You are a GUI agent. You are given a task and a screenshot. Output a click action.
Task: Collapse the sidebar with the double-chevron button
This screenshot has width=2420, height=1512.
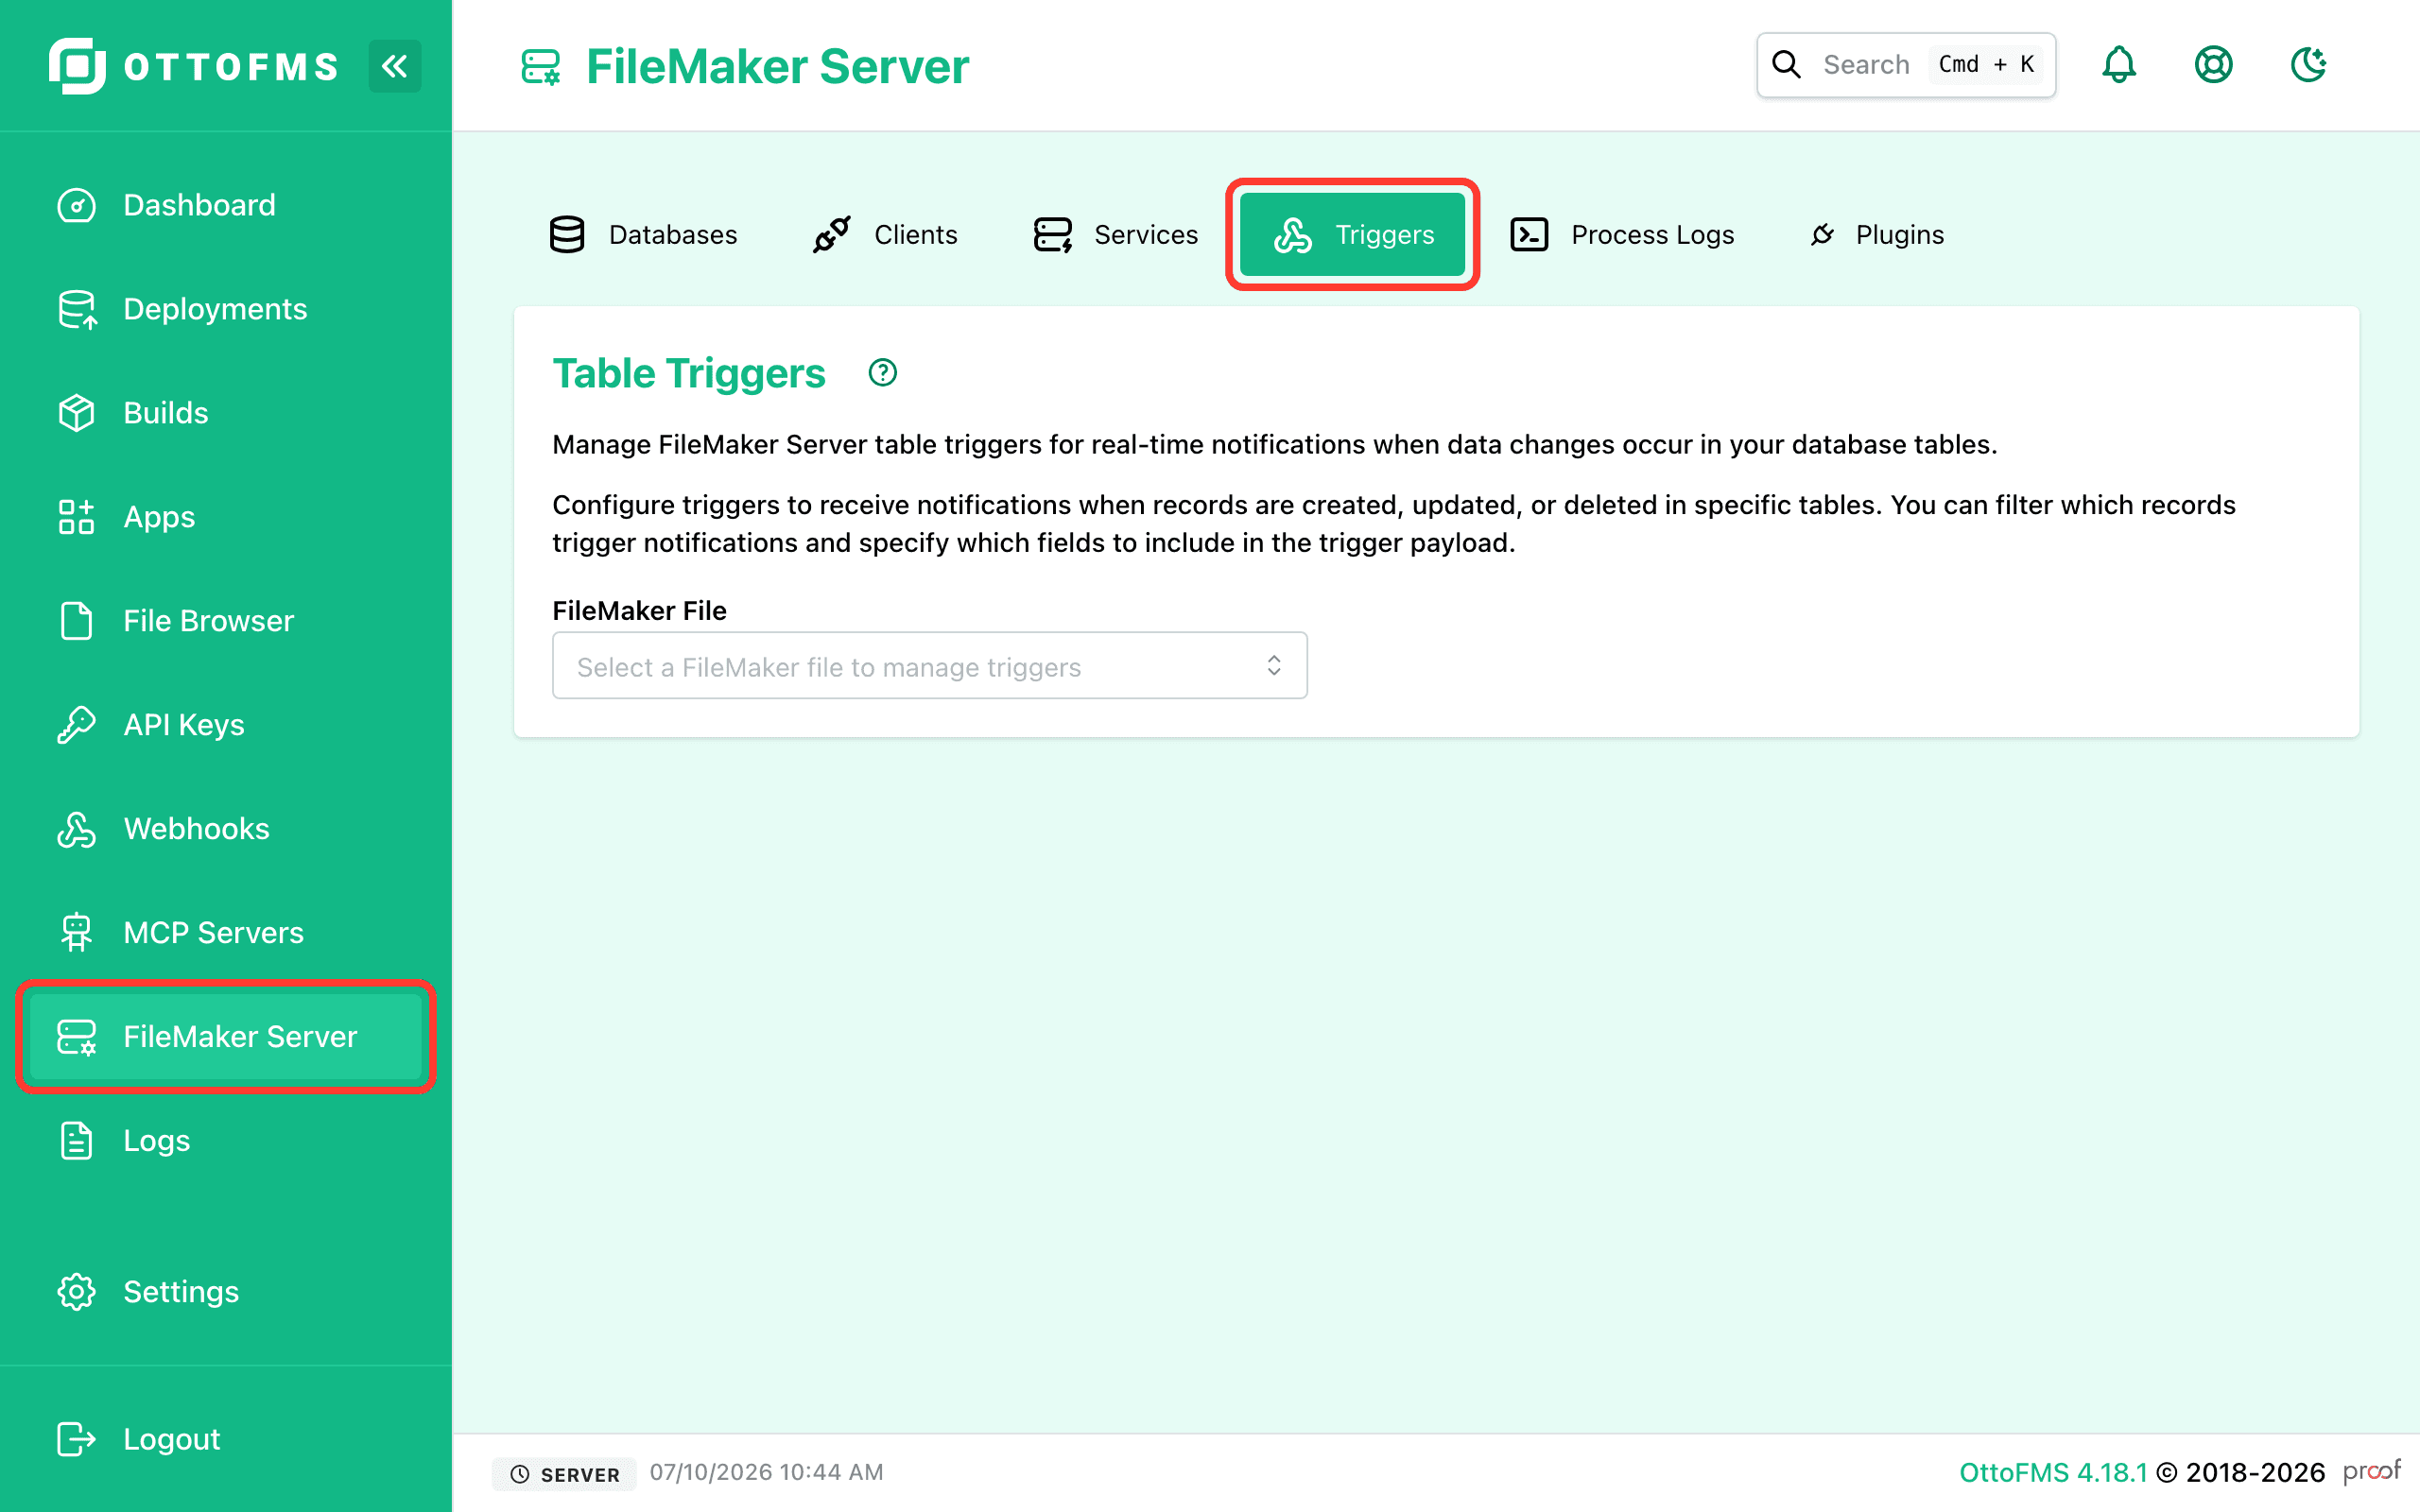pyautogui.click(x=394, y=66)
